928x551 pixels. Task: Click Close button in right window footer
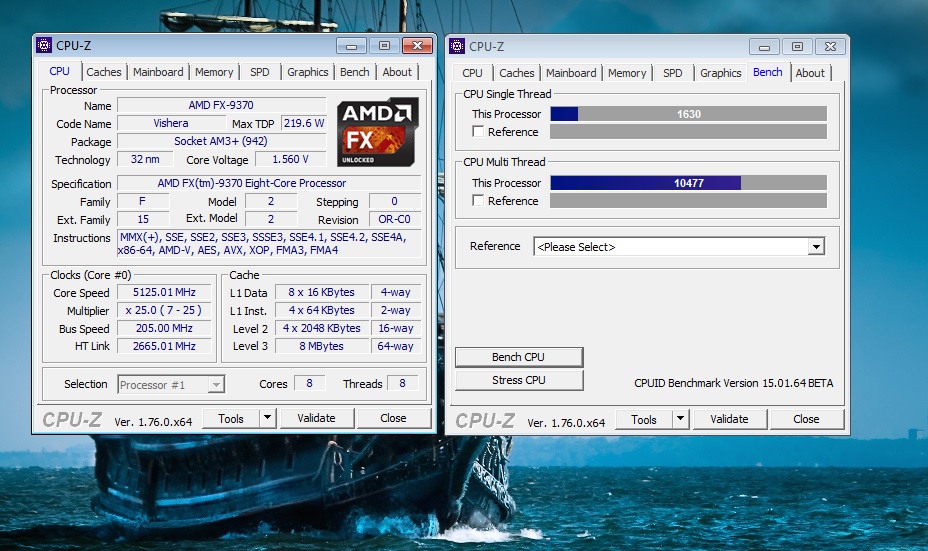pos(806,419)
